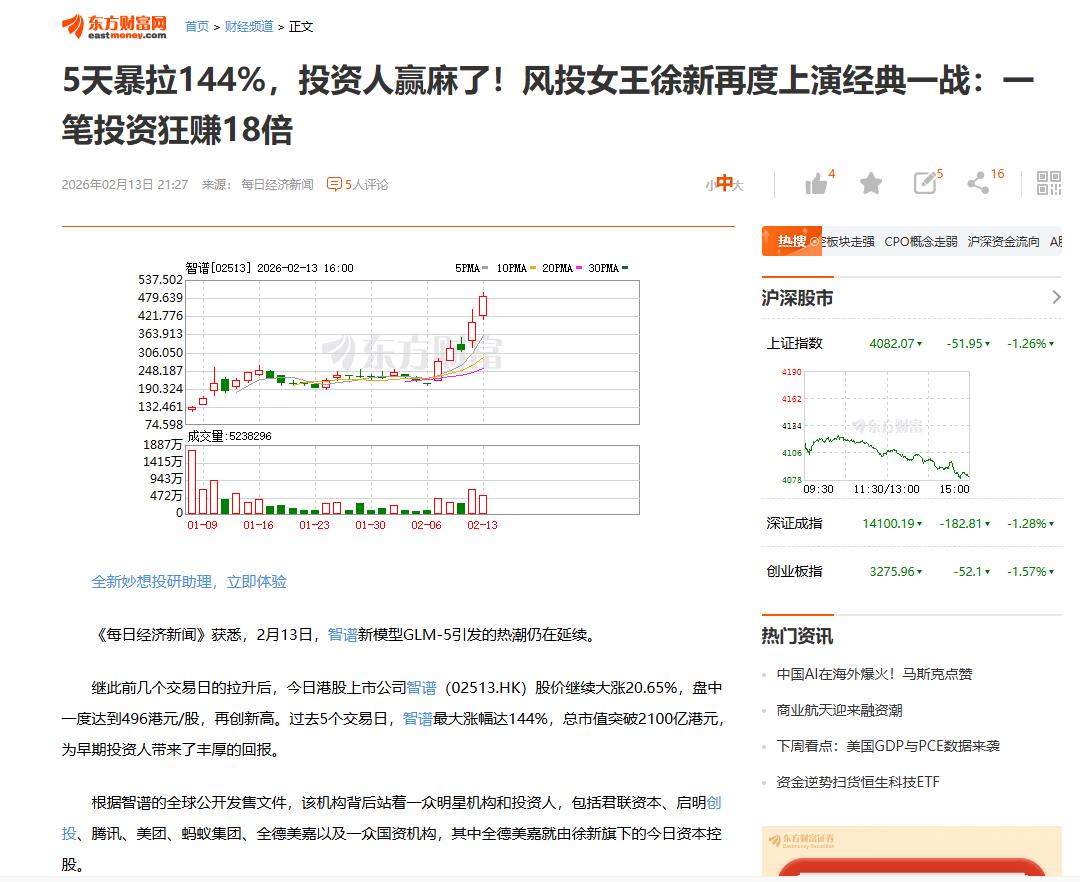Select medium font size 中
Viewport: 1080px width, 882px height.
coord(724,183)
